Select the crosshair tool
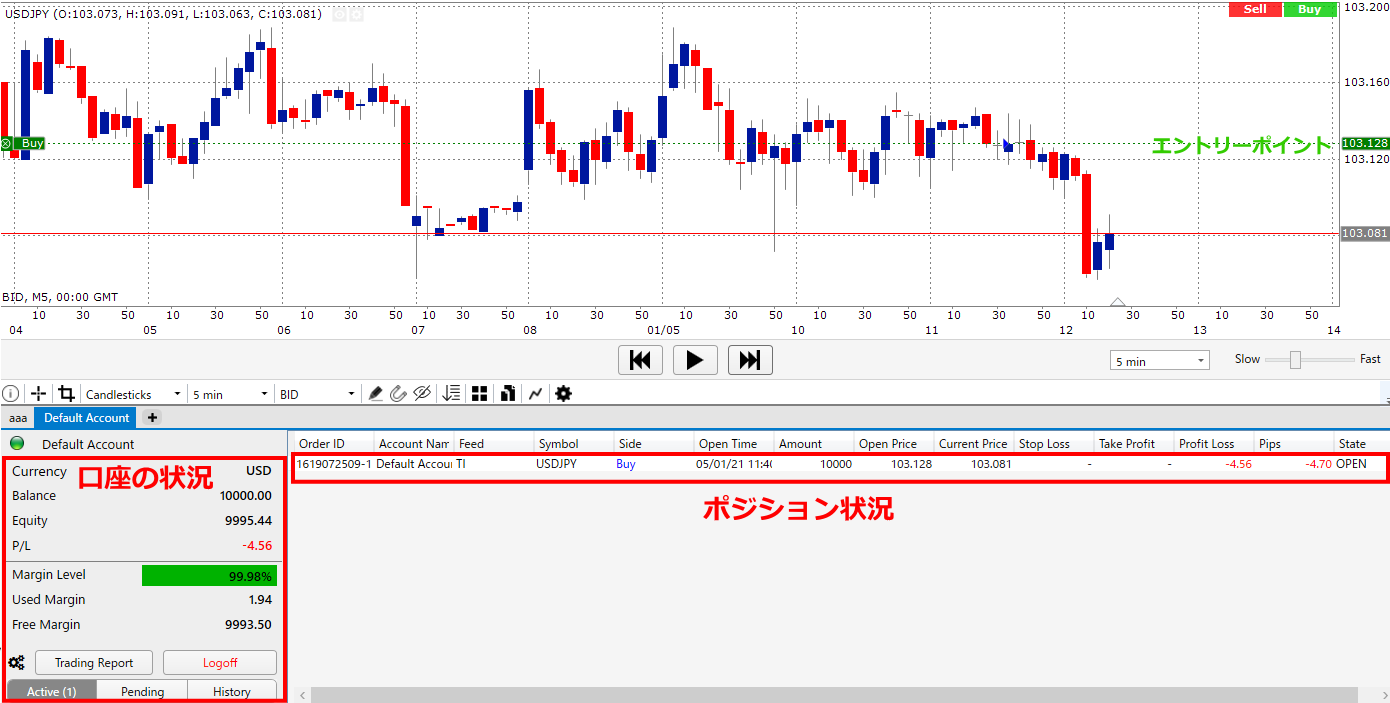 (x=38, y=393)
